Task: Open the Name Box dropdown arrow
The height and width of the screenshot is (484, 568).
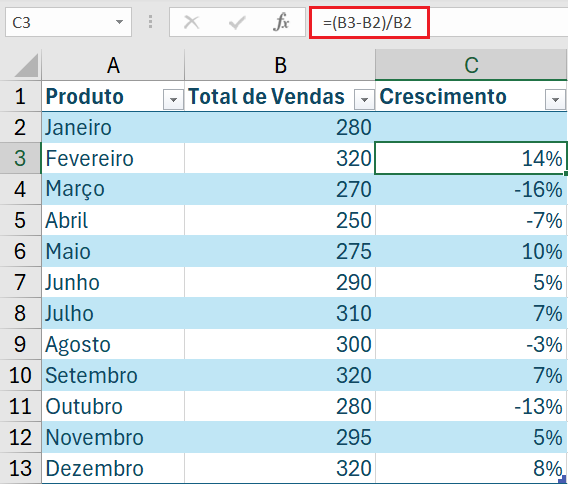Action: click(119, 22)
